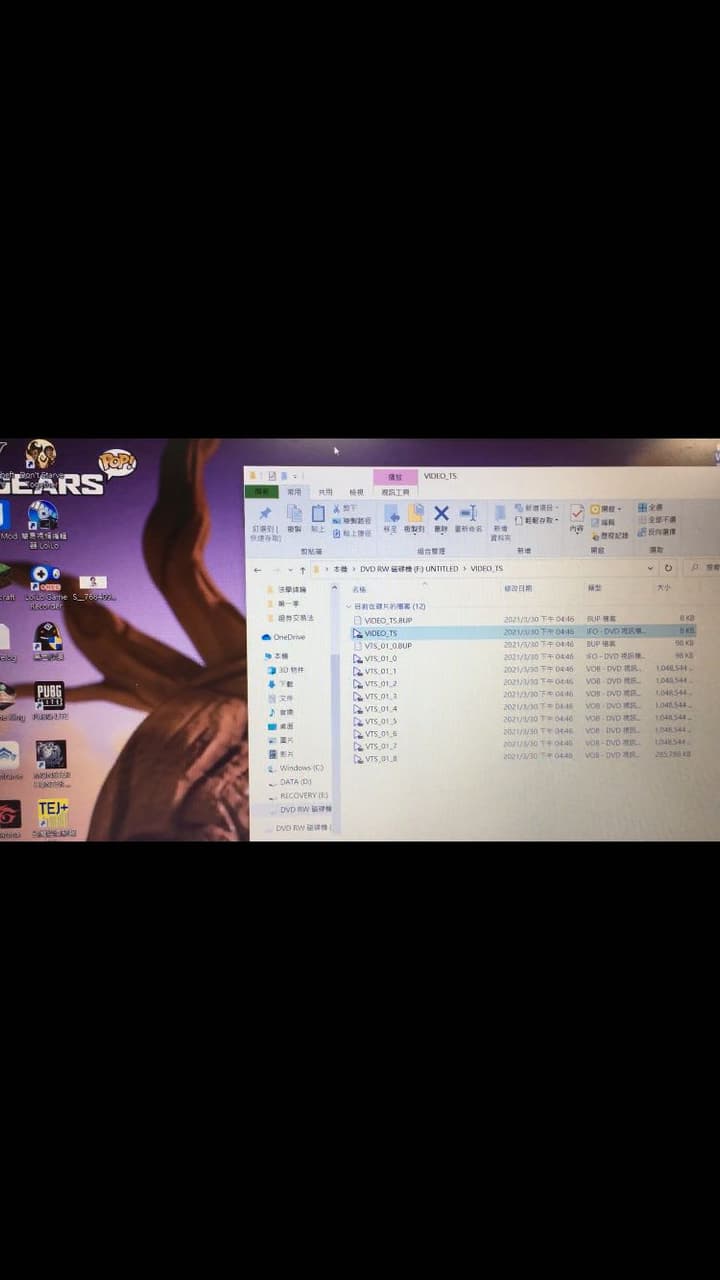Sort by the Name column header
Viewport: 720px width, 1280px height.
click(x=358, y=589)
